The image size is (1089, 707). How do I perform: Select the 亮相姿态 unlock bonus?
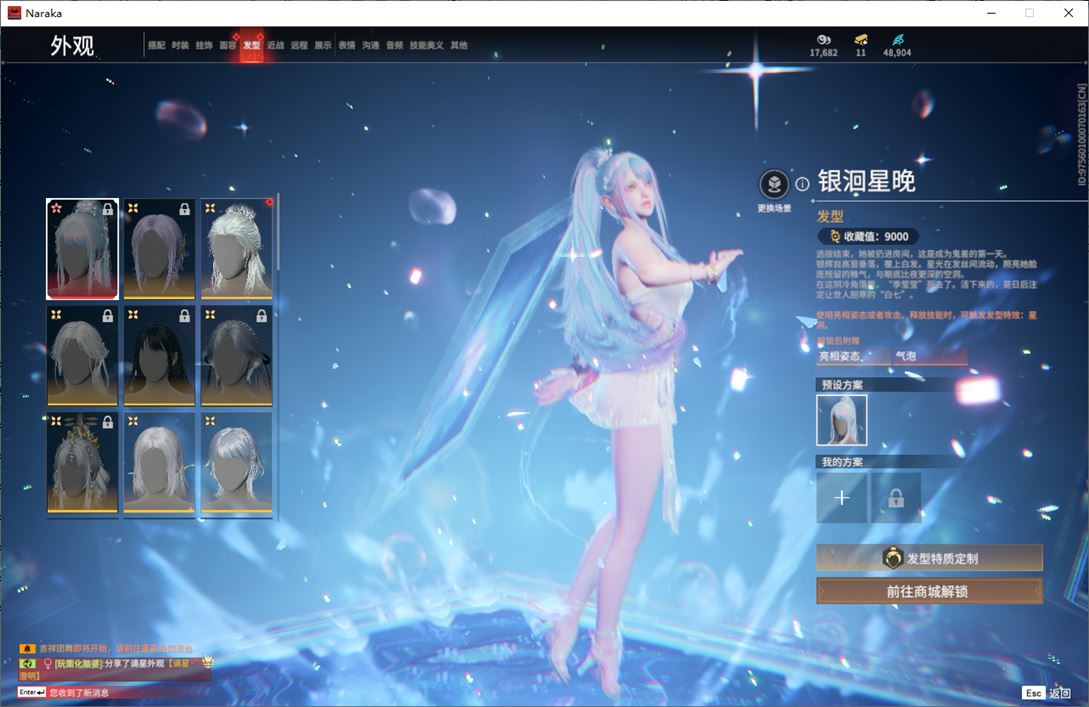pos(854,356)
